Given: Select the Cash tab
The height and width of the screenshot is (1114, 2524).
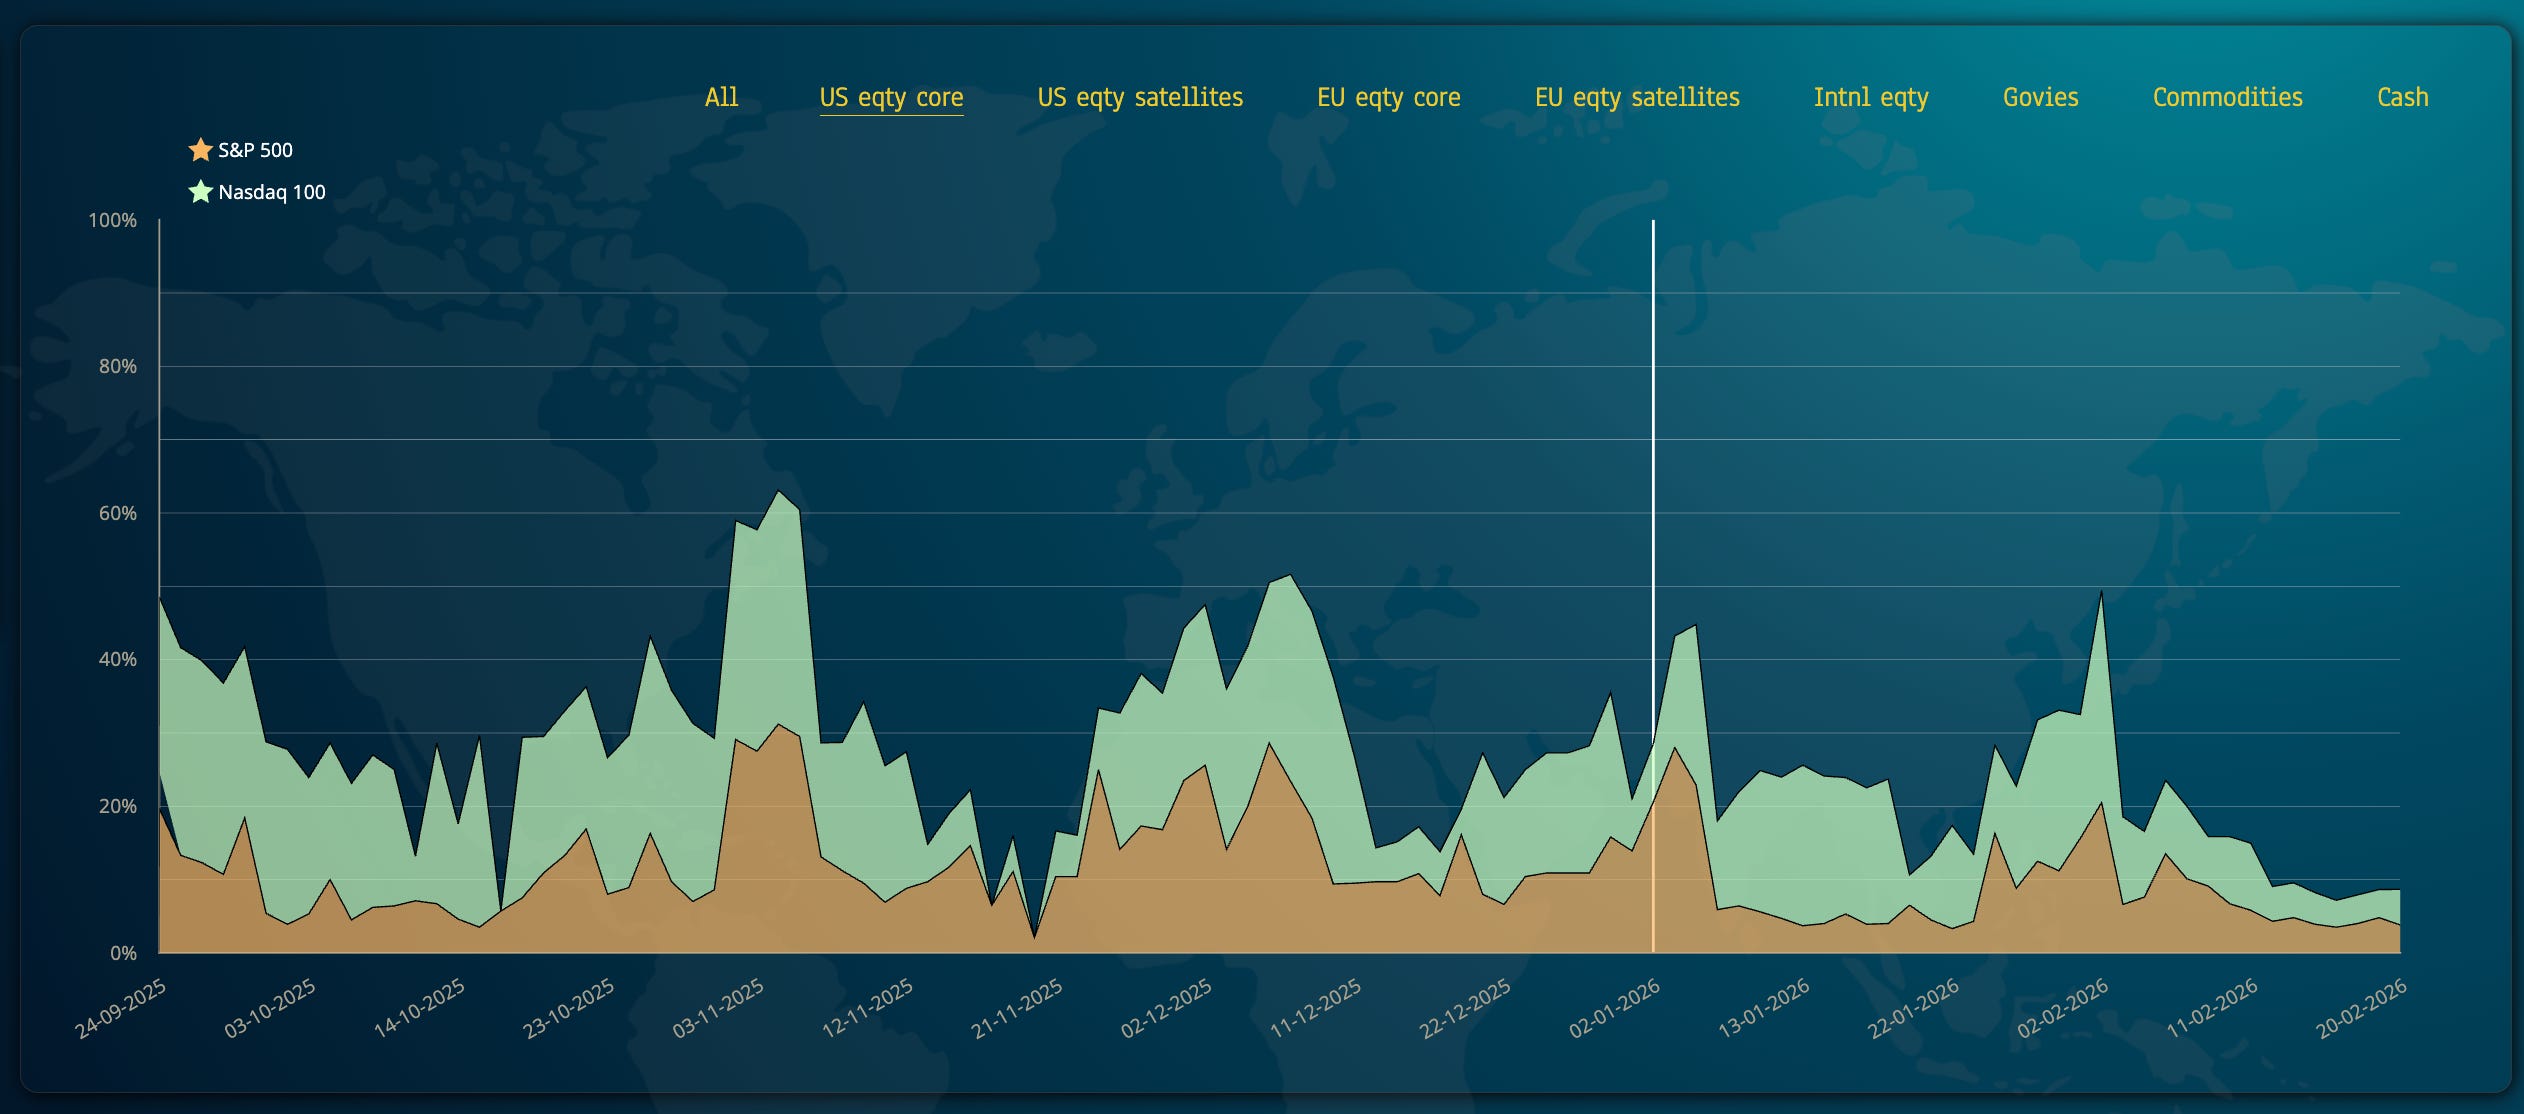Looking at the screenshot, I should pos(2402,97).
